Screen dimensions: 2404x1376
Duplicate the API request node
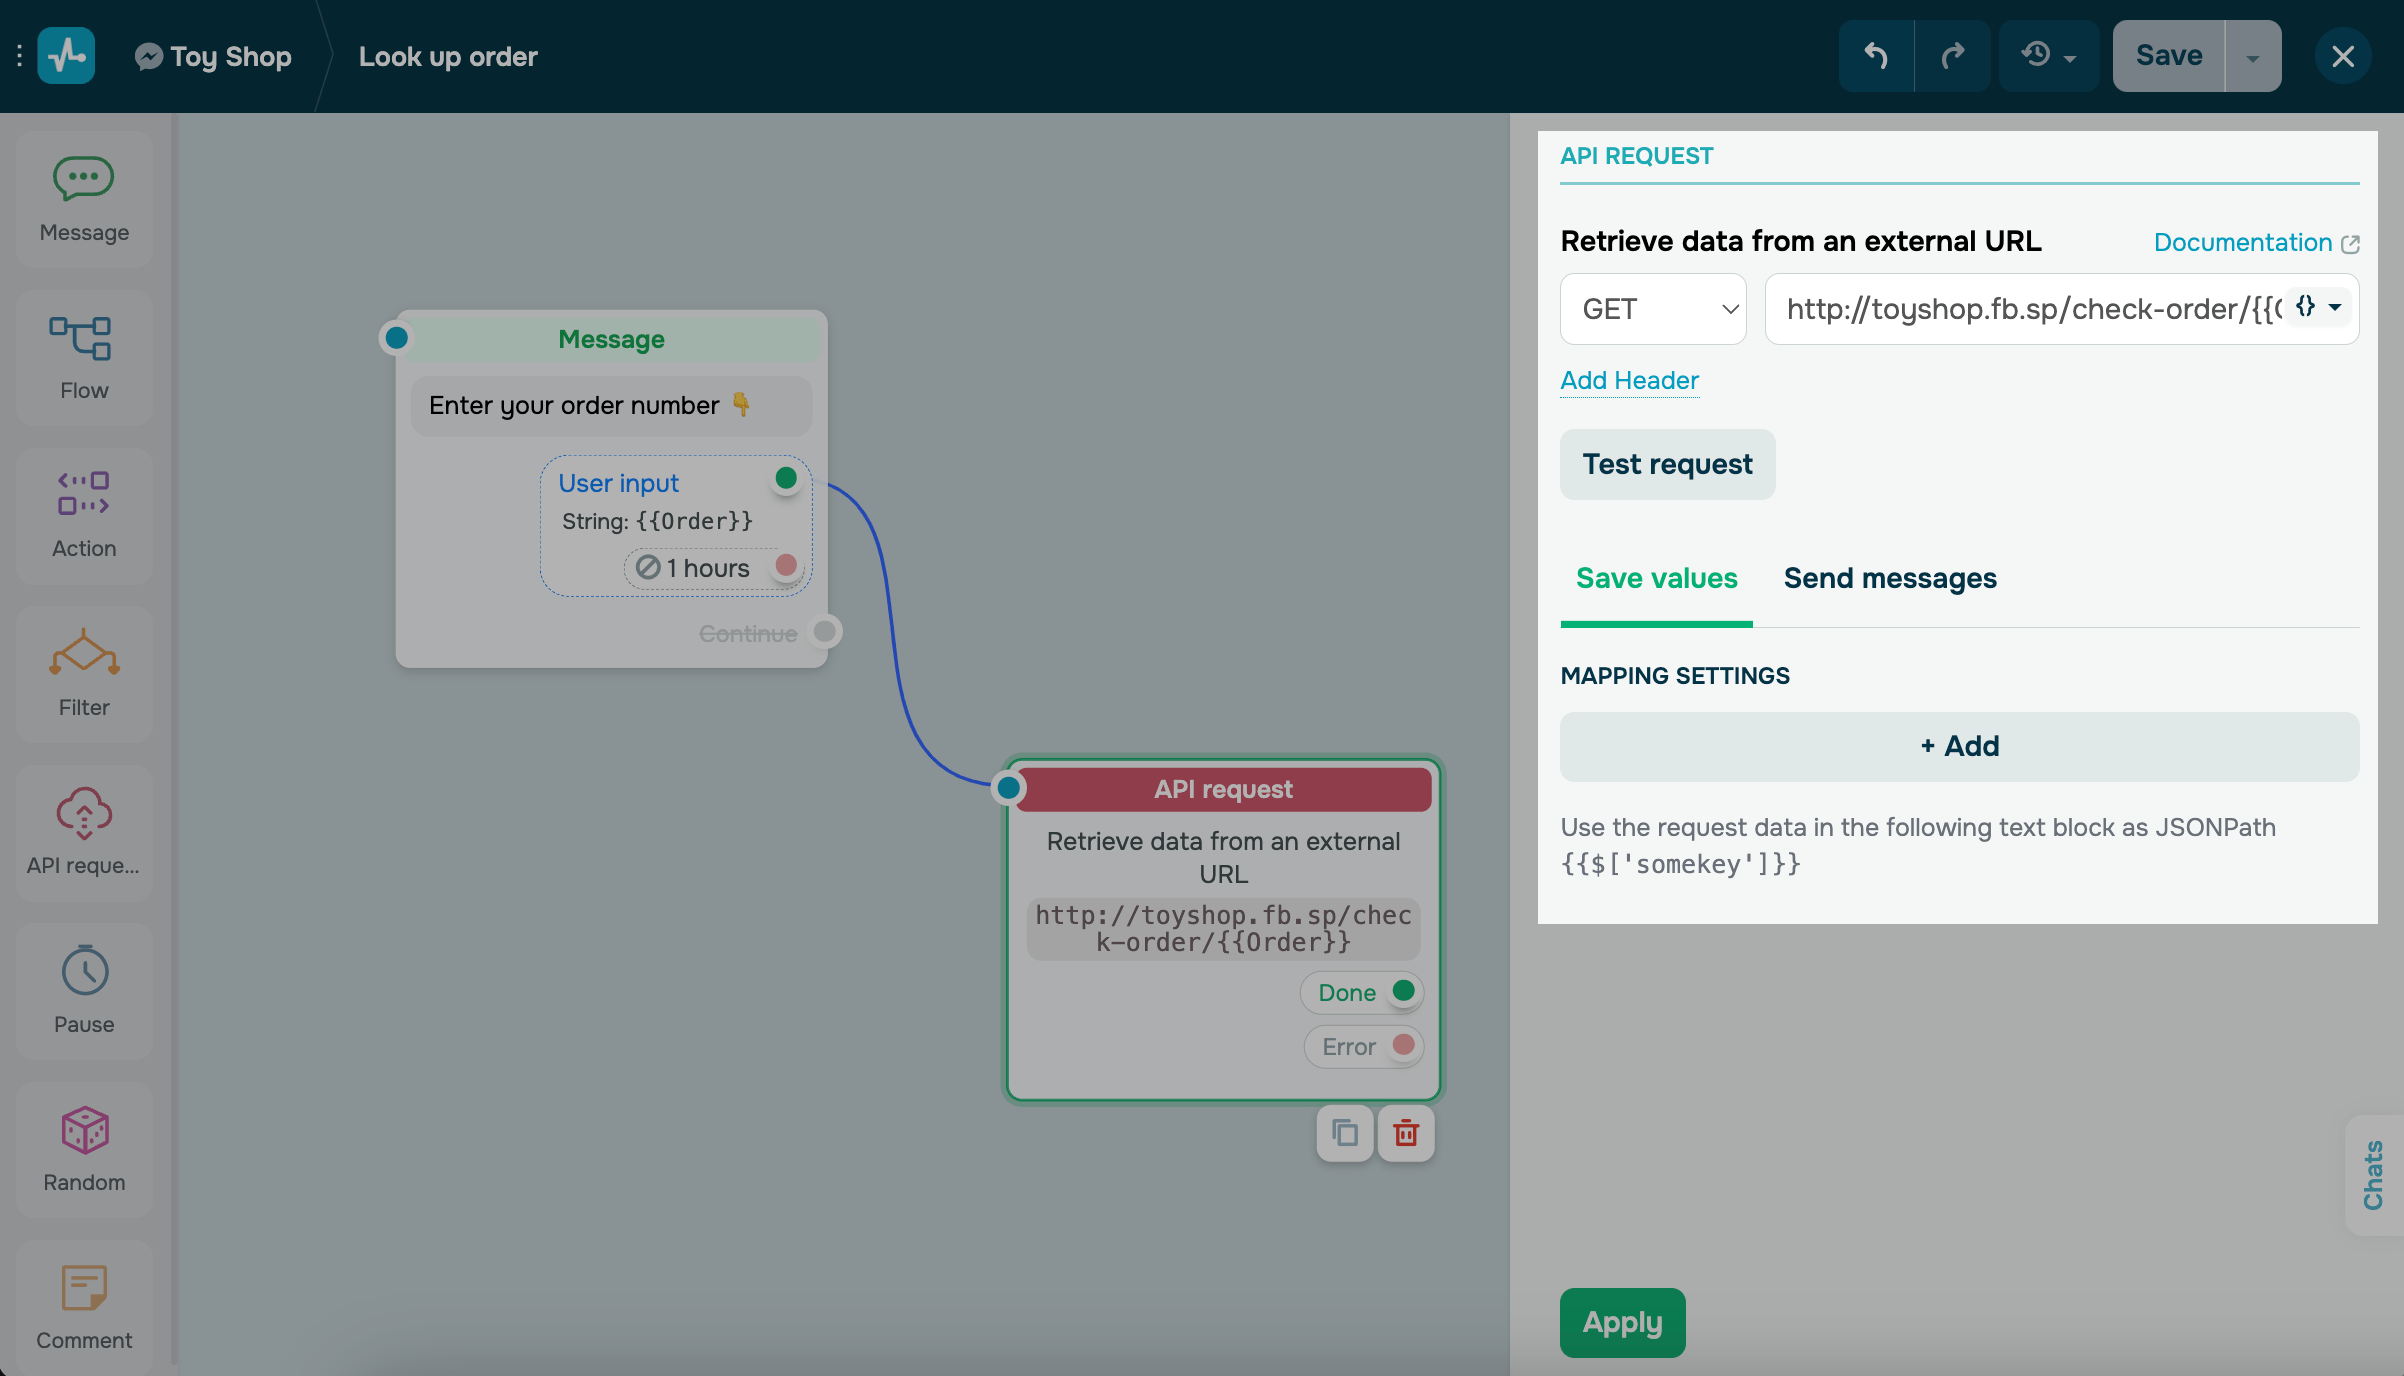pyautogui.click(x=1344, y=1133)
